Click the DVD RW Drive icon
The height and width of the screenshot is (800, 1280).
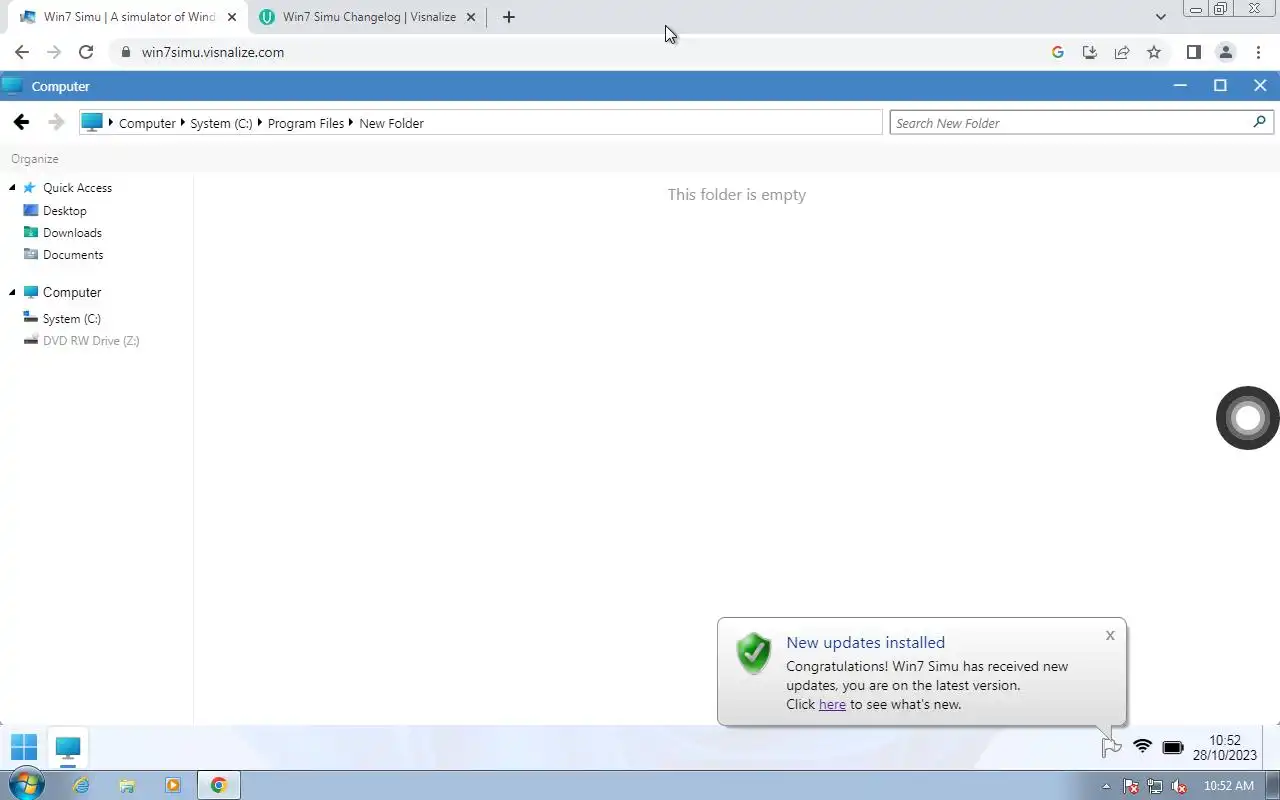coord(31,340)
